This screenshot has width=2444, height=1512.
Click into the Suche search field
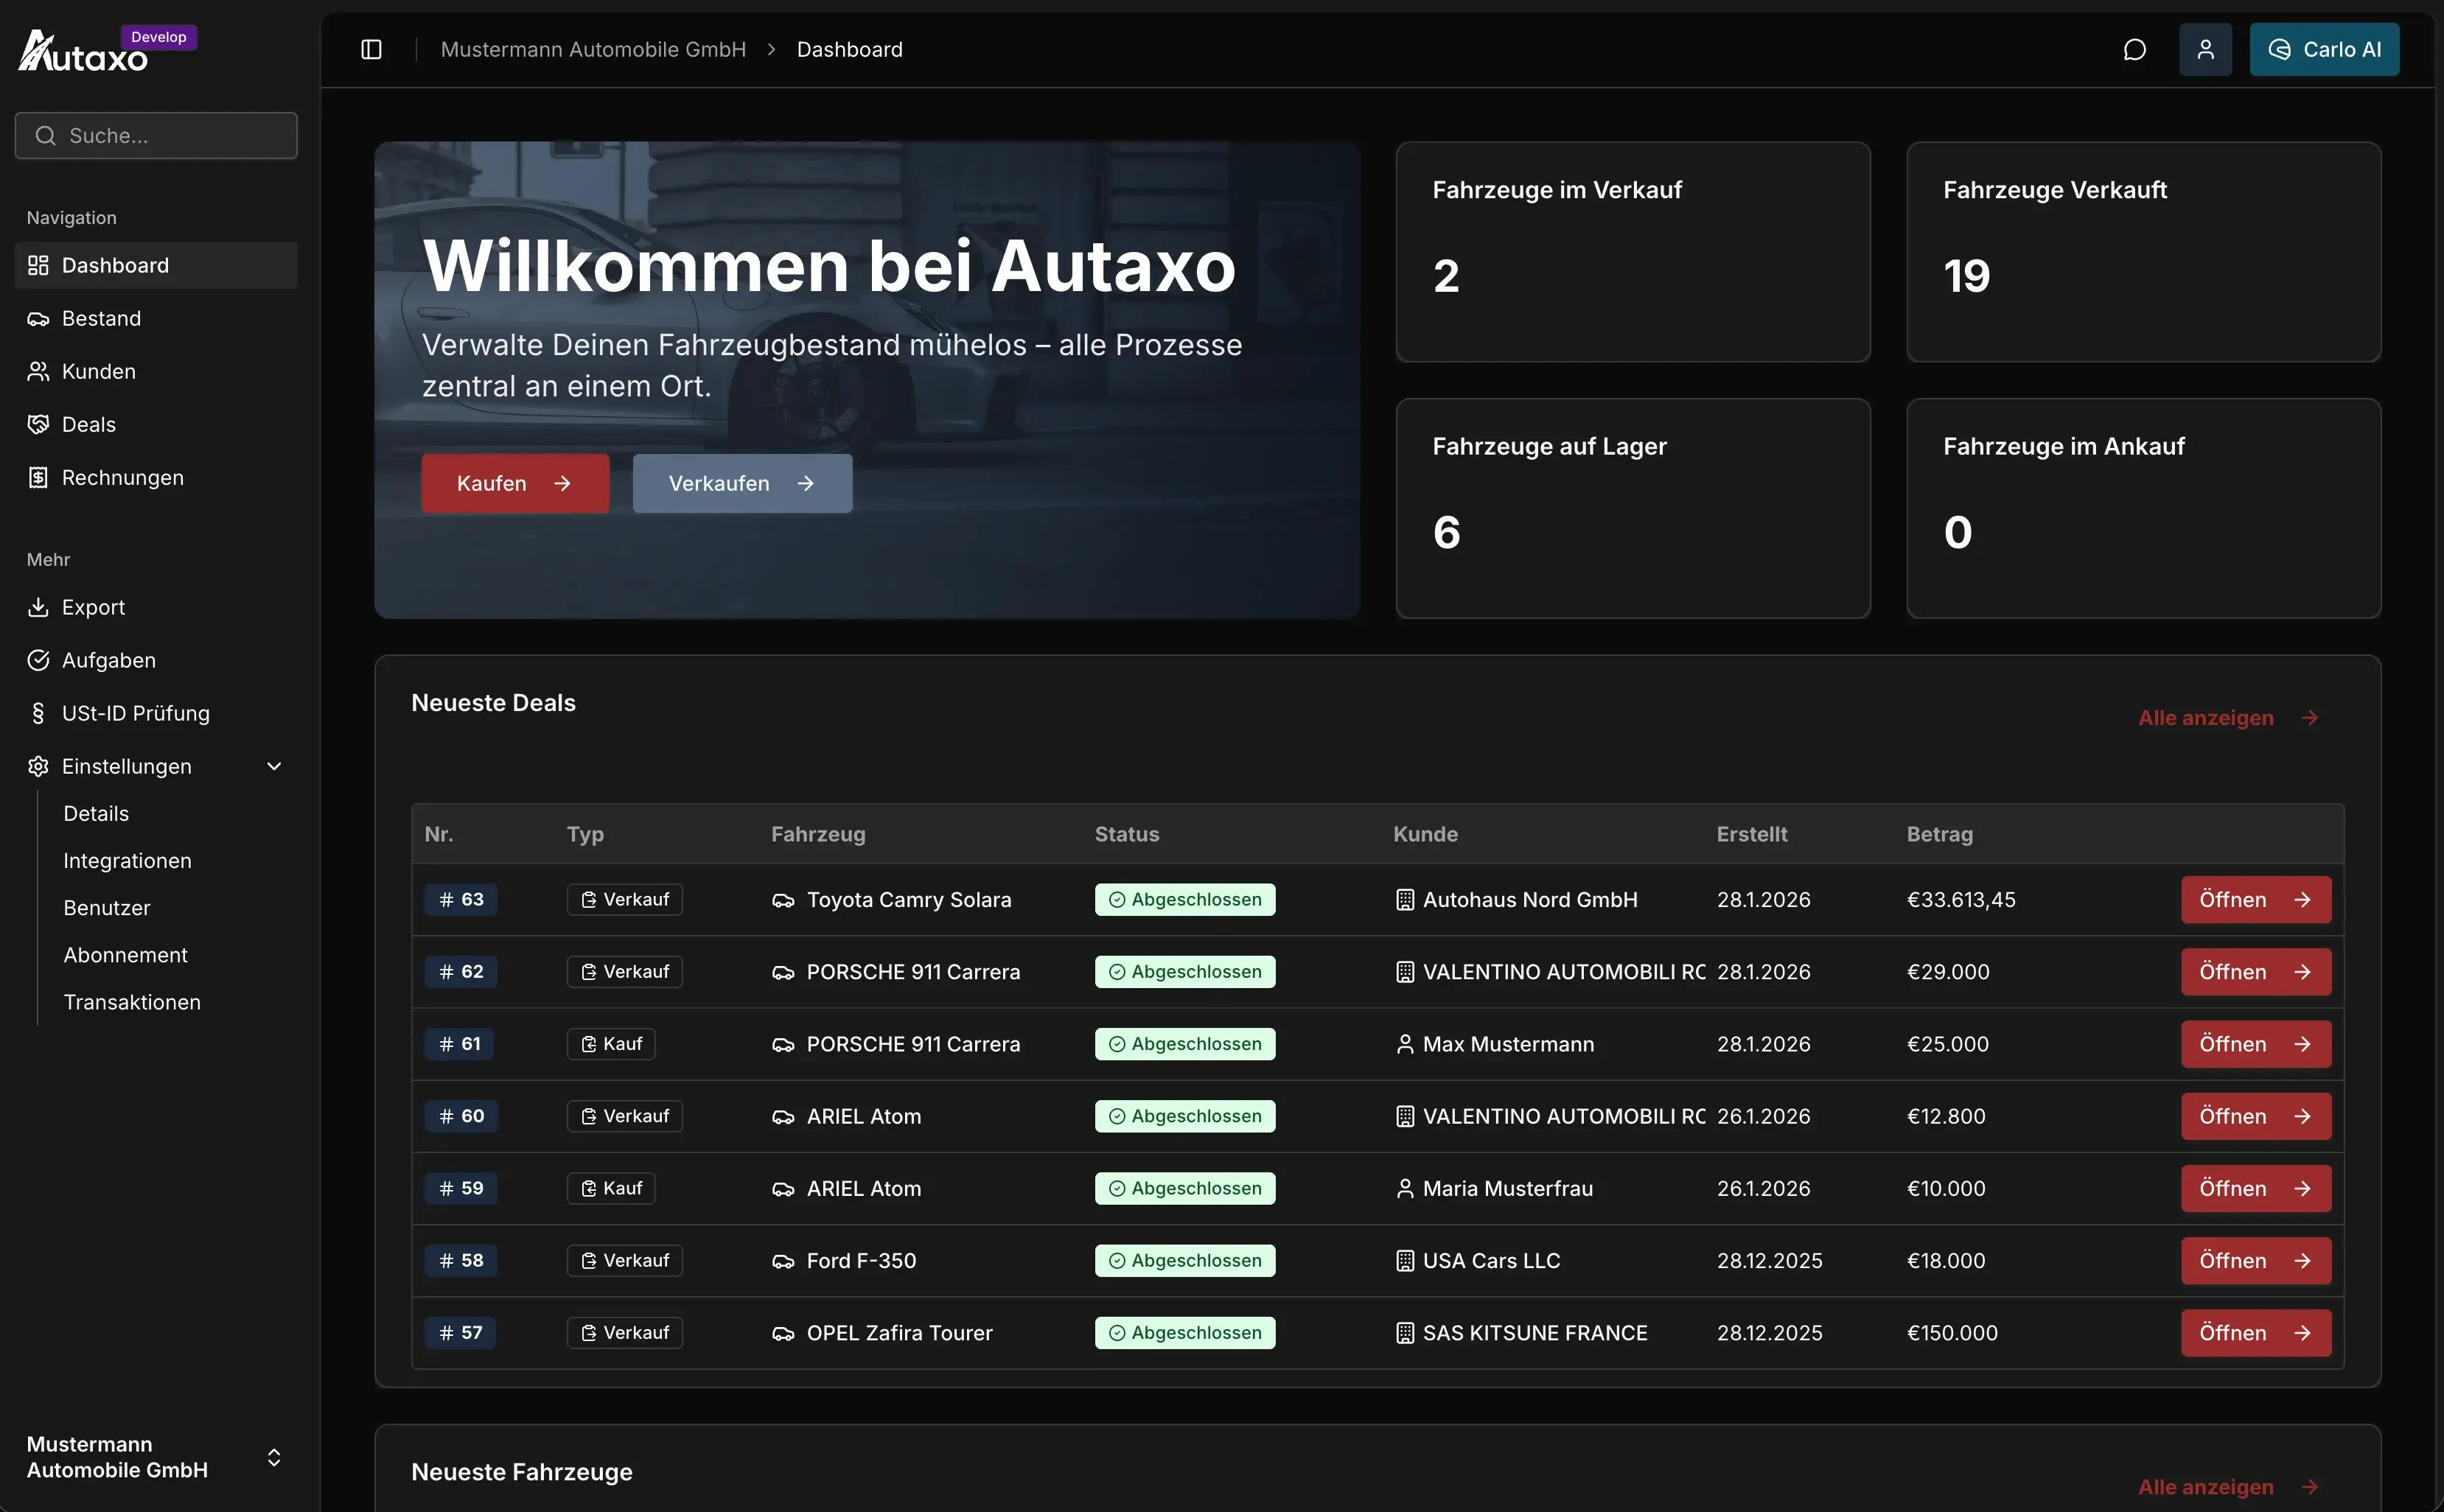[156, 135]
